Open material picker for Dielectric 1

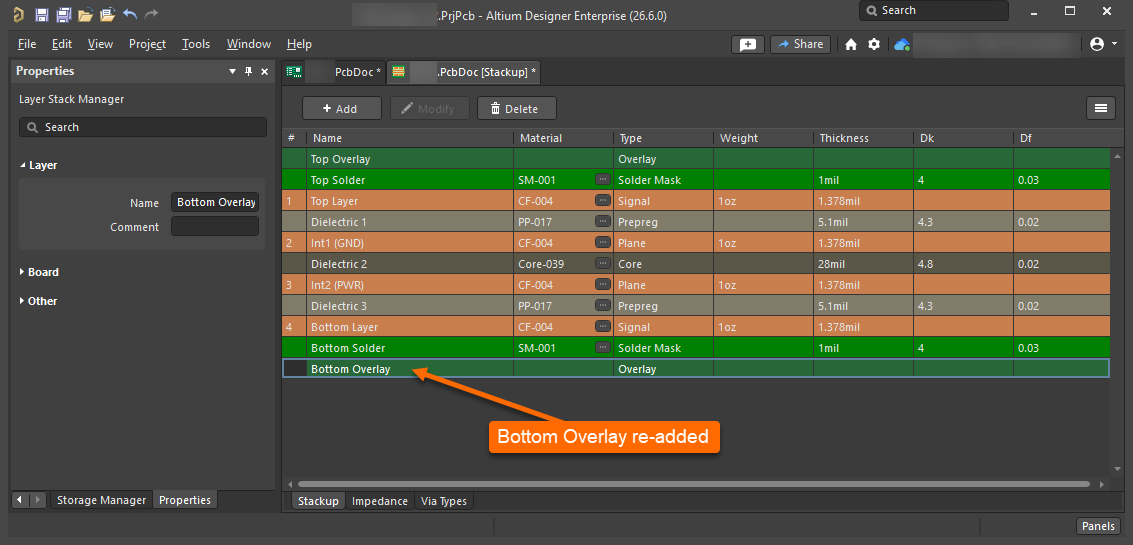click(603, 221)
